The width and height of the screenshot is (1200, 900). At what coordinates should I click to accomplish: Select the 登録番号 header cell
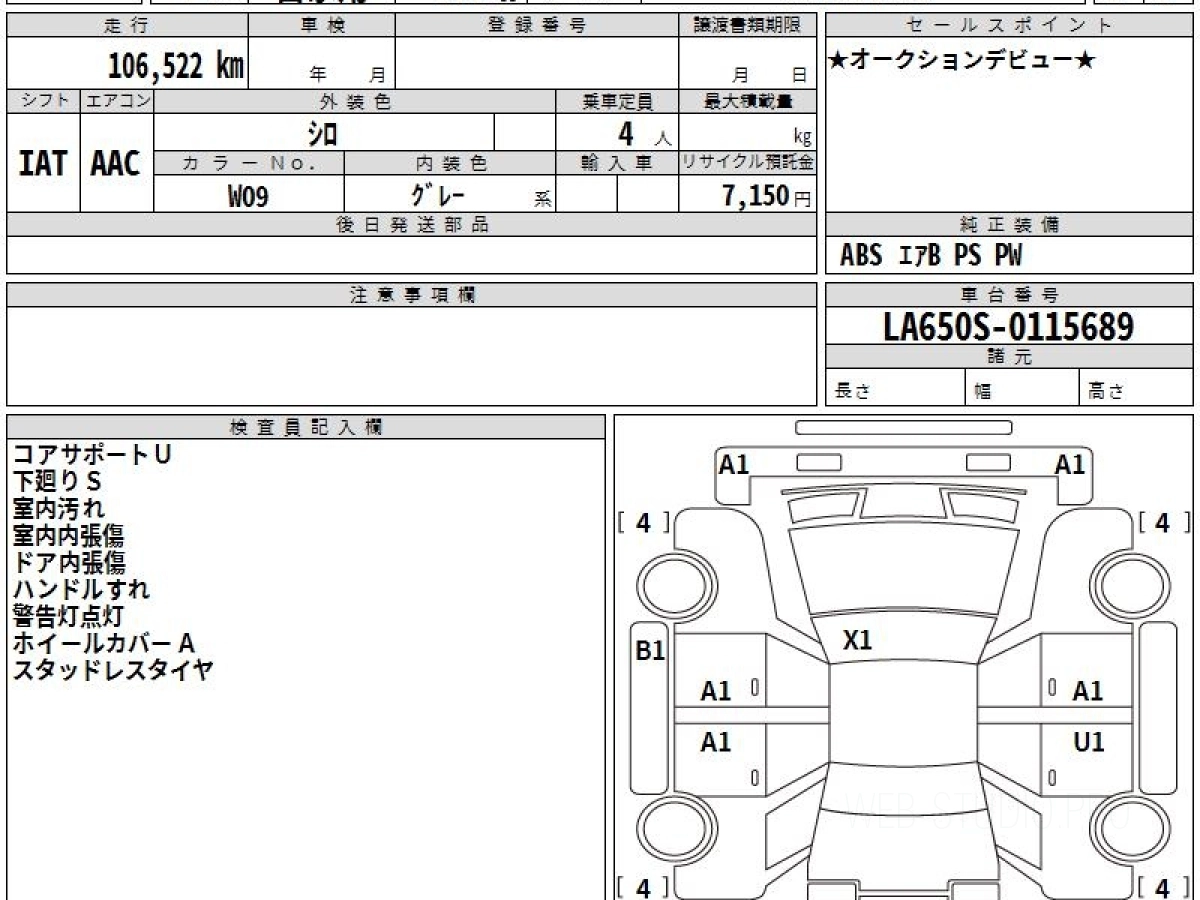click(537, 26)
